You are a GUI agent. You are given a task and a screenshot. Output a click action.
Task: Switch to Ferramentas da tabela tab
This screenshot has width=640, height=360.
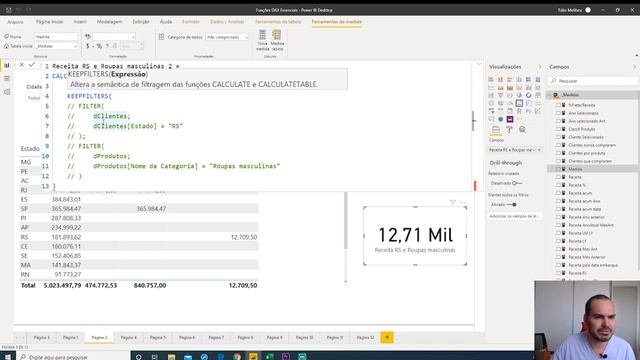coord(278,22)
